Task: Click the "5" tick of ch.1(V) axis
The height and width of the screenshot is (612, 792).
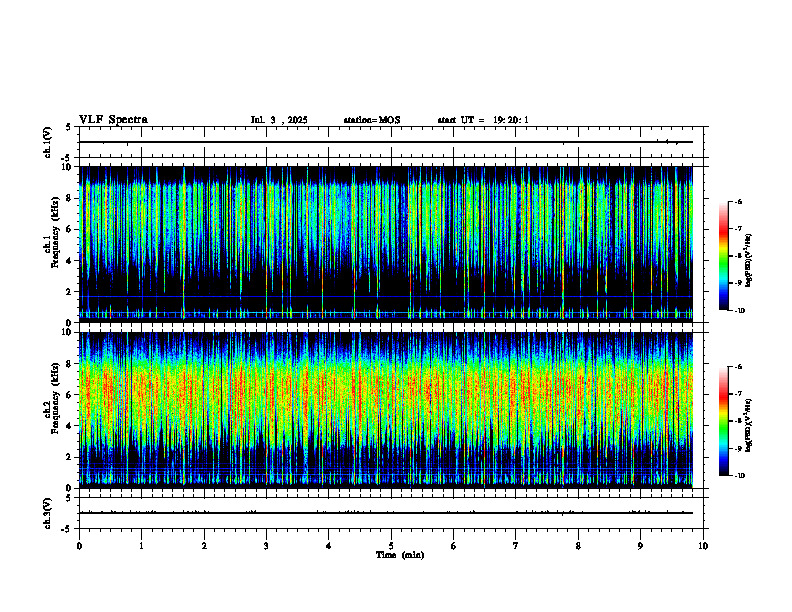Action: 69,127
